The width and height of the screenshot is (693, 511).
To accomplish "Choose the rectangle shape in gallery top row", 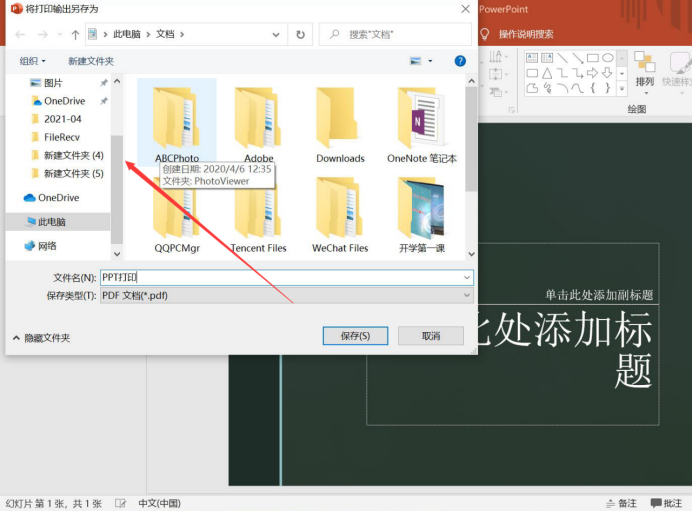I will [x=593, y=58].
